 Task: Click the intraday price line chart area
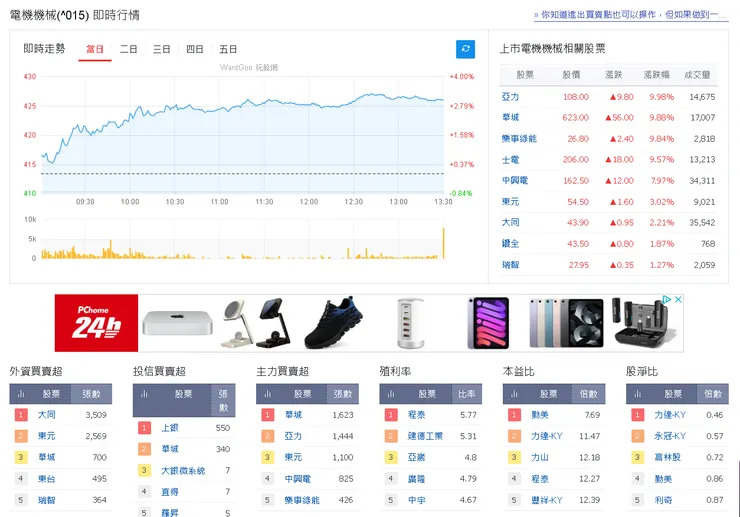pos(243,135)
